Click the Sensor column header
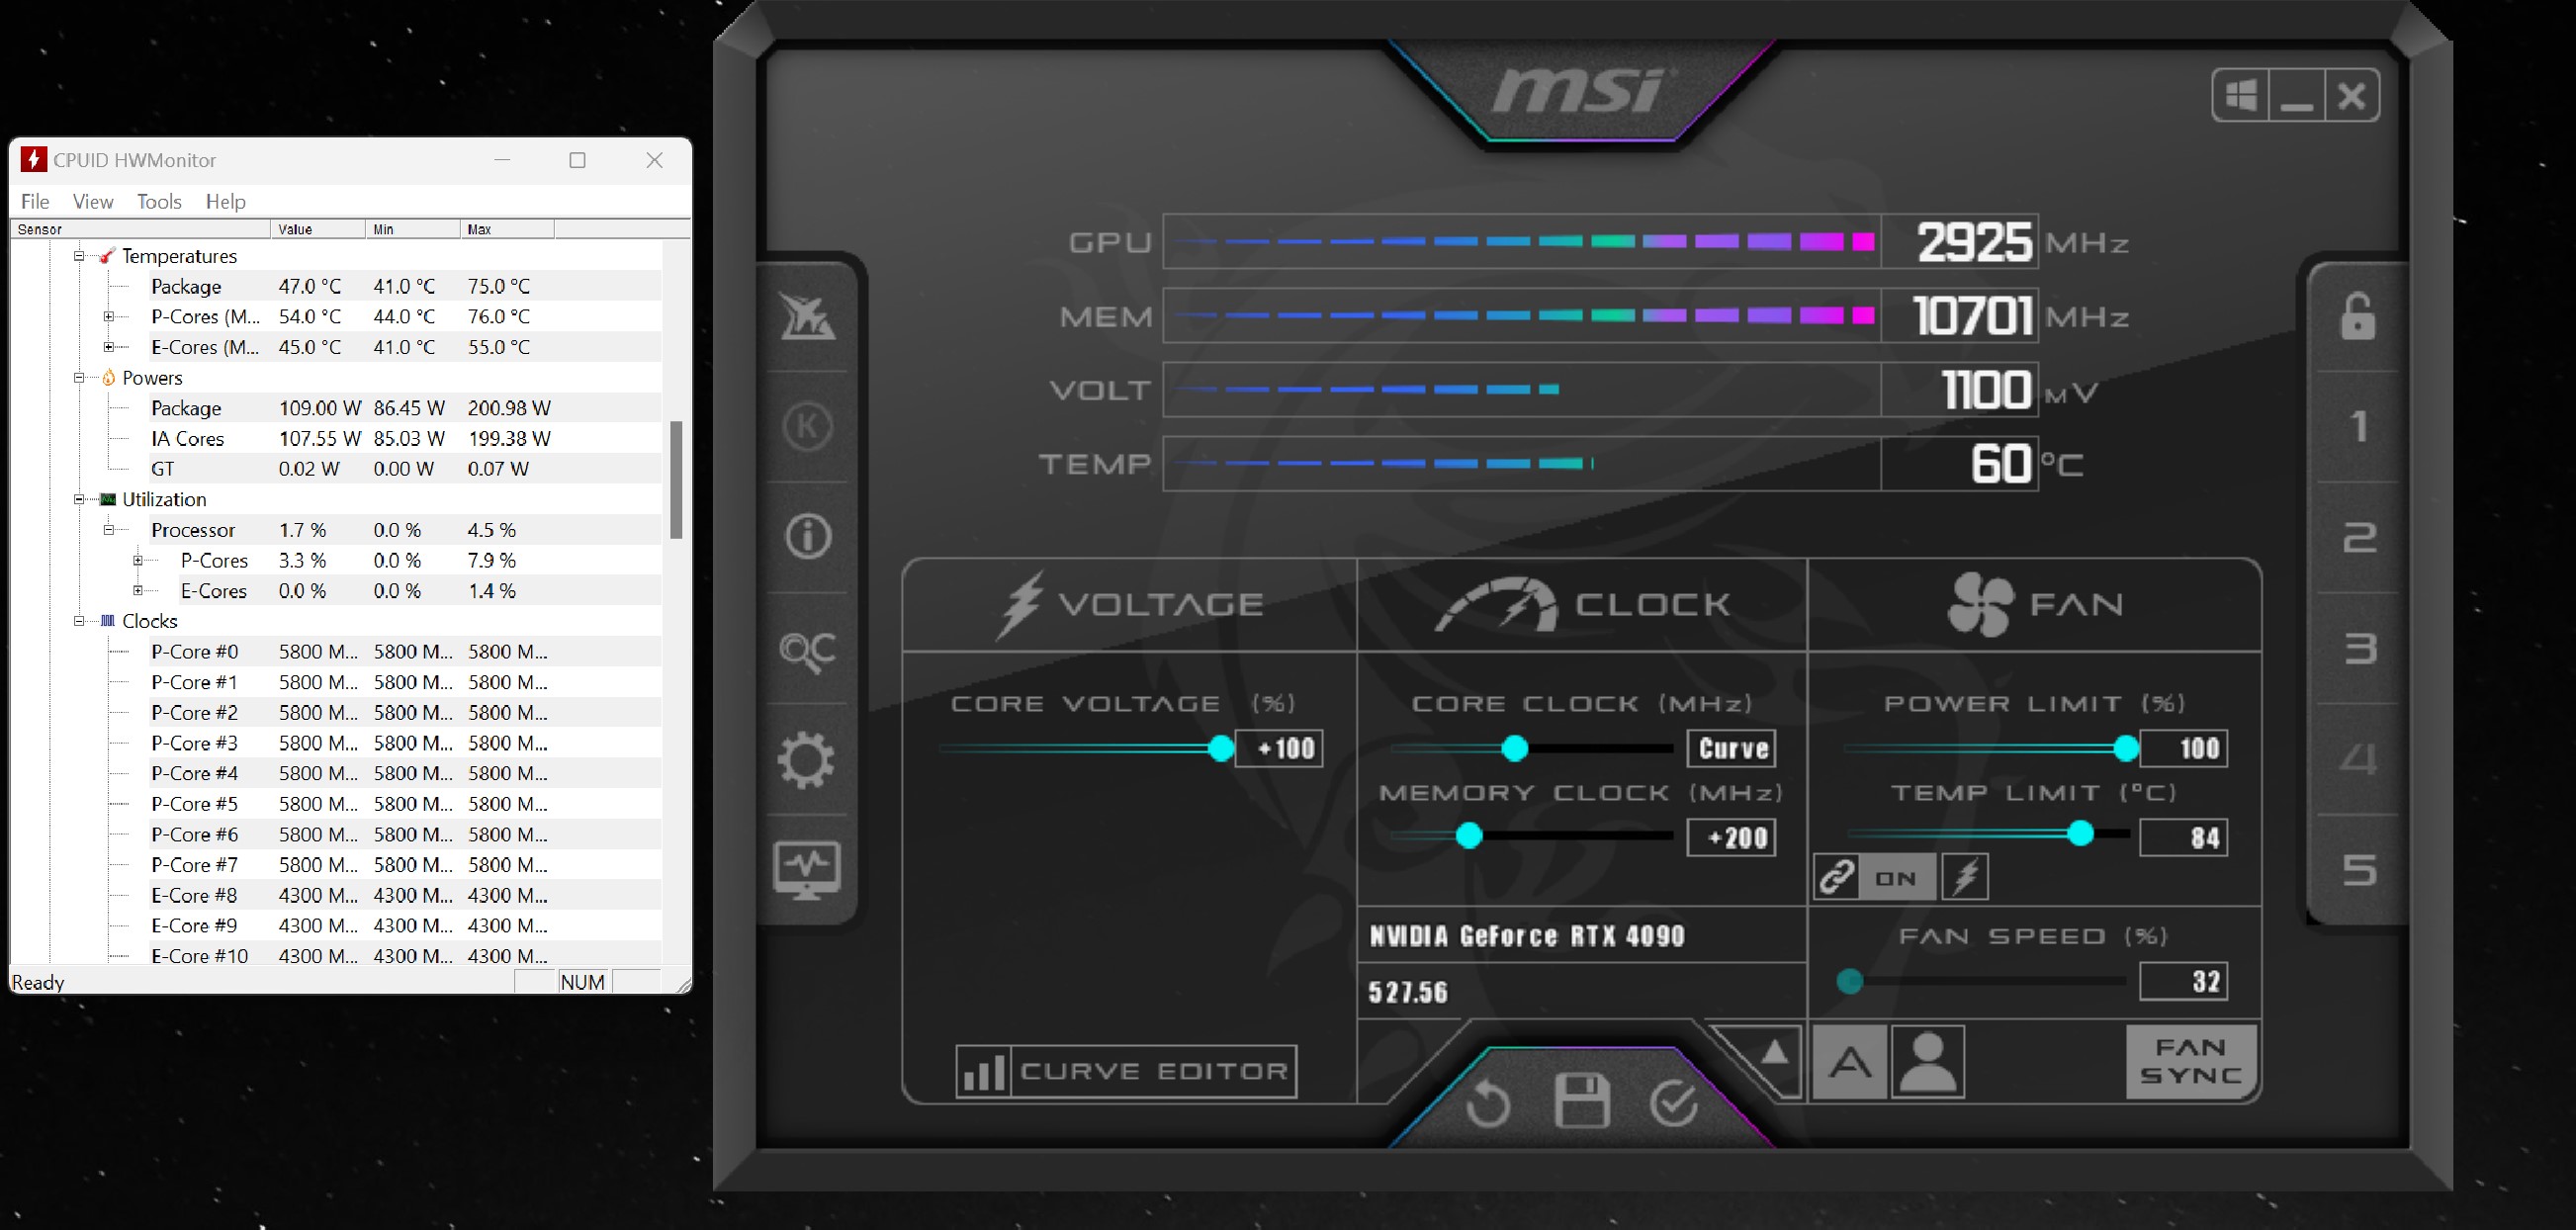 point(140,229)
